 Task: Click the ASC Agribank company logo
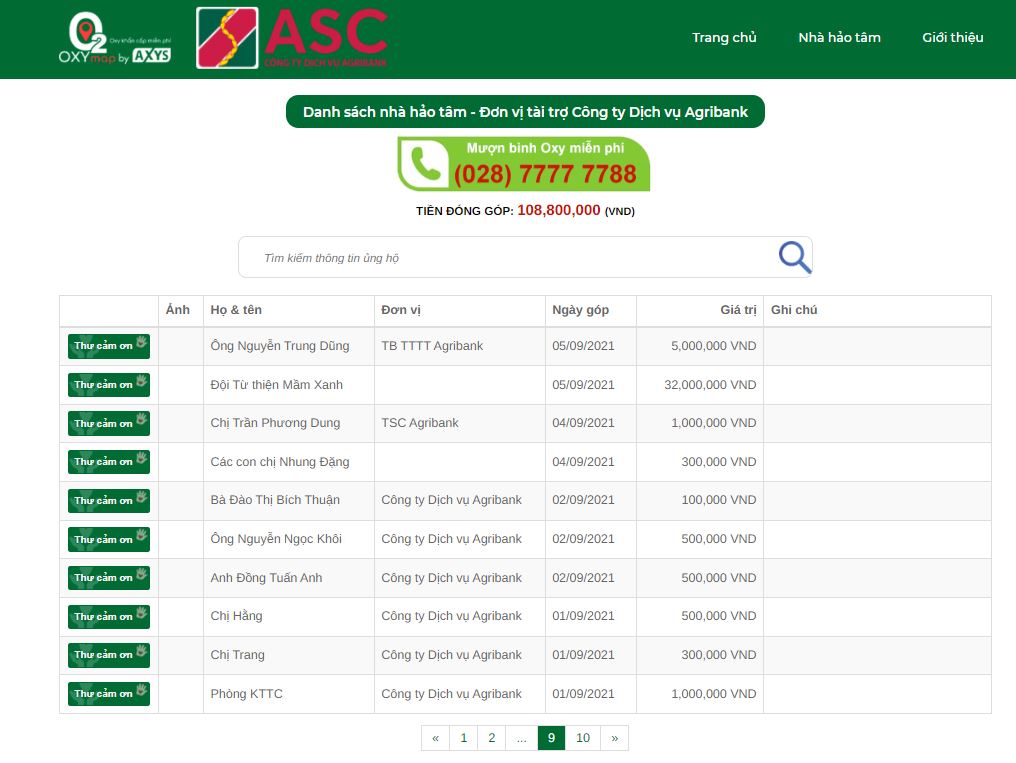coord(292,38)
